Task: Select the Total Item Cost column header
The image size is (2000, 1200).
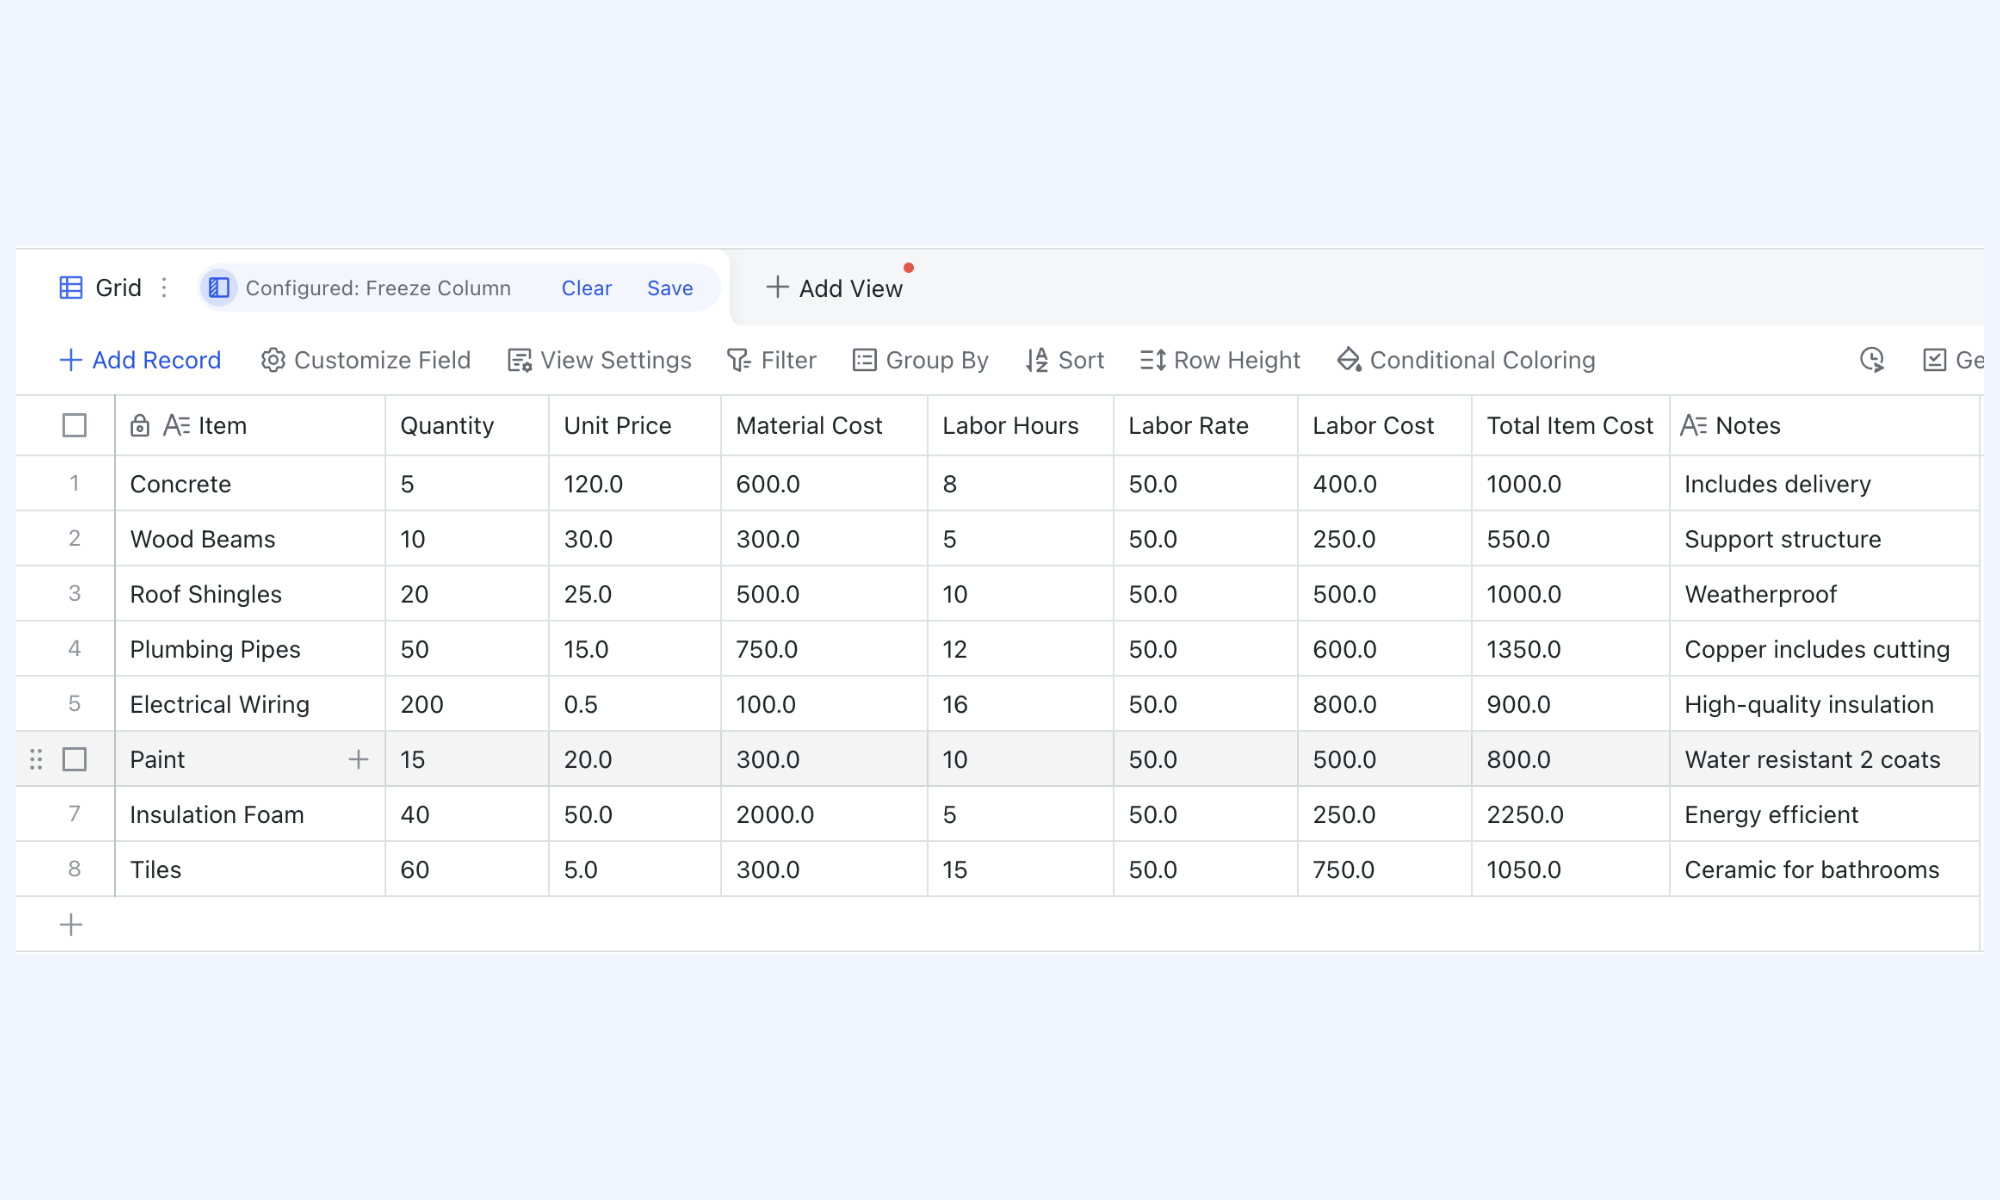Action: (1571, 426)
